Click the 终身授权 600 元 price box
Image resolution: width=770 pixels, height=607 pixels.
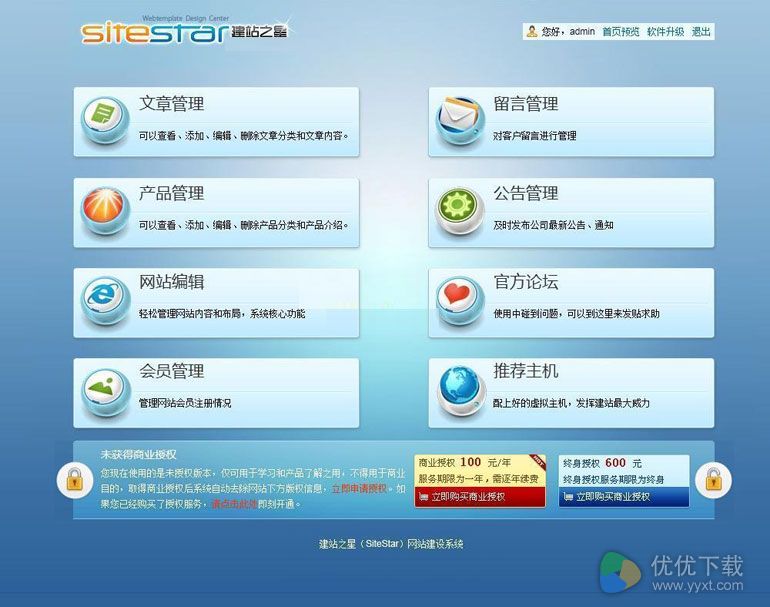point(624,480)
